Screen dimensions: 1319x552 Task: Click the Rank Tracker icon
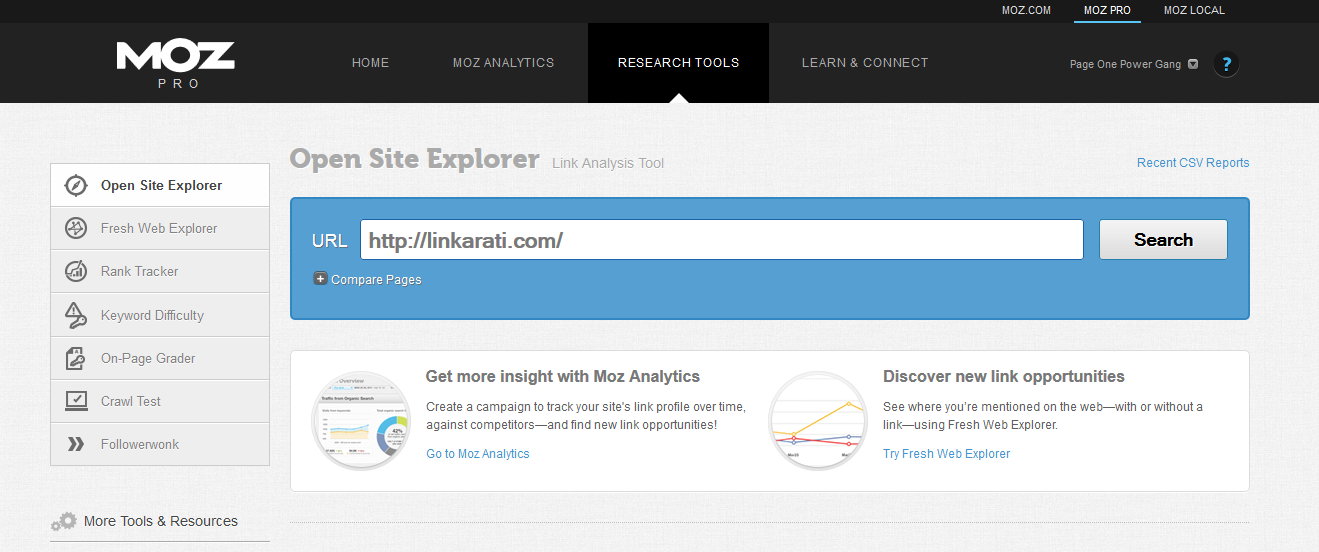(x=76, y=271)
